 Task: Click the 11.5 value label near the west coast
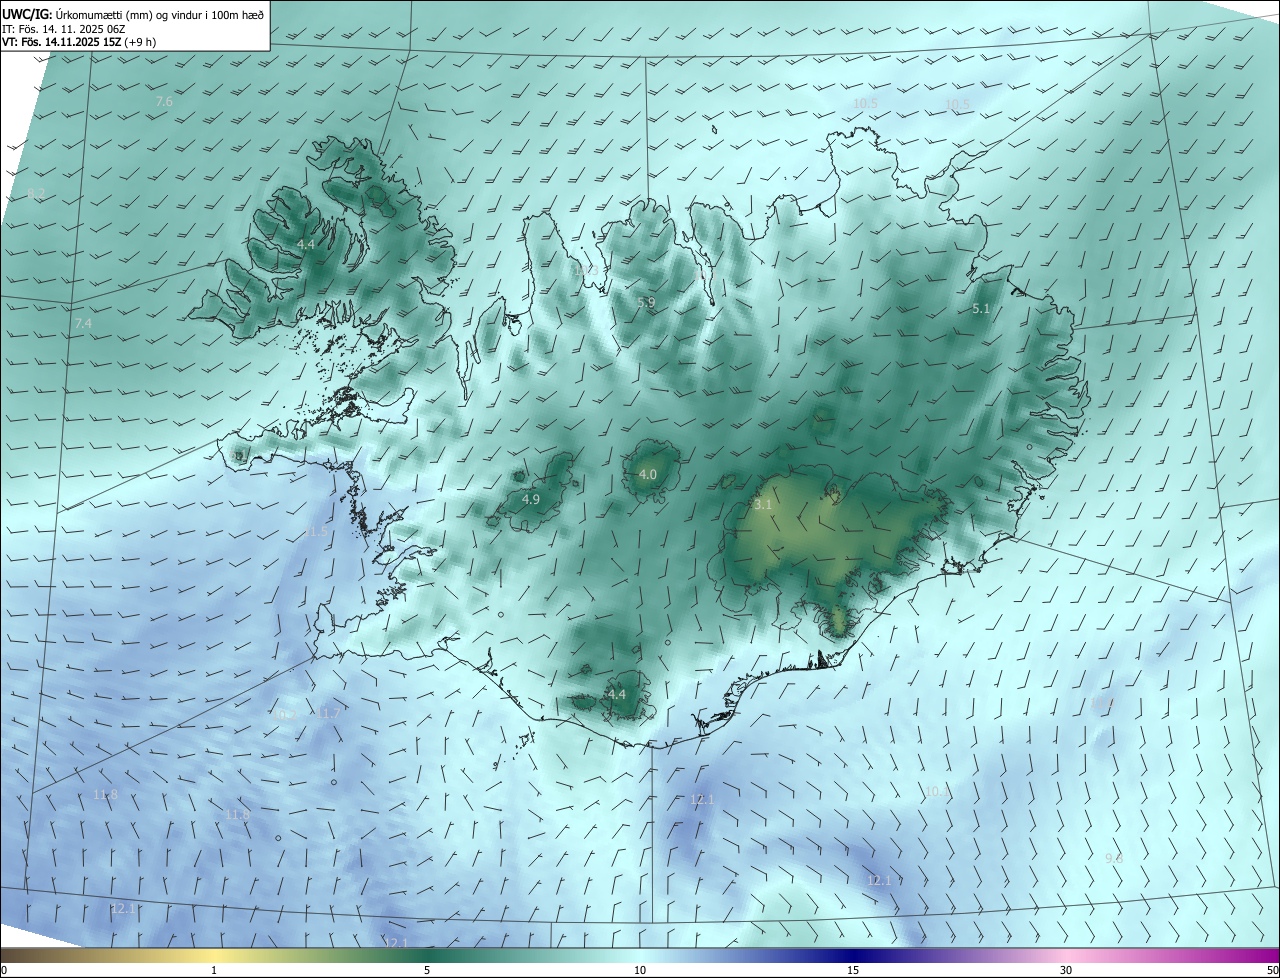pyautogui.click(x=316, y=532)
